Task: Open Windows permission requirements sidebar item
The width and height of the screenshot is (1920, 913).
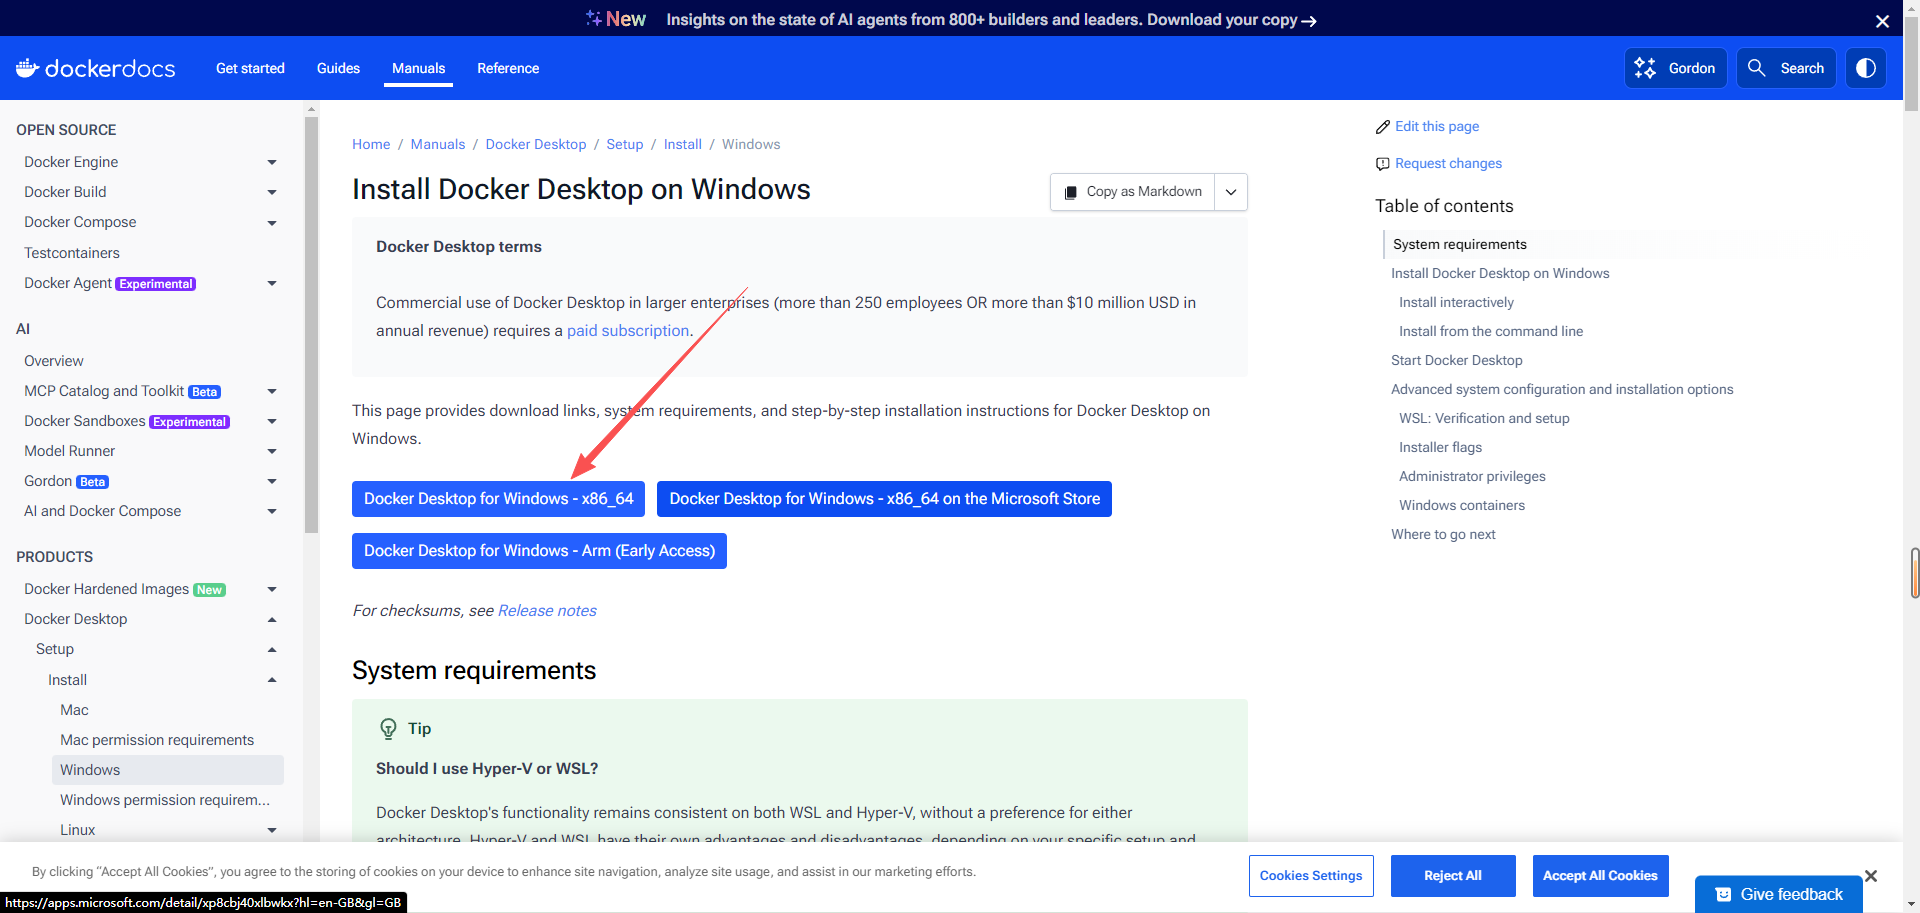Action: (165, 800)
